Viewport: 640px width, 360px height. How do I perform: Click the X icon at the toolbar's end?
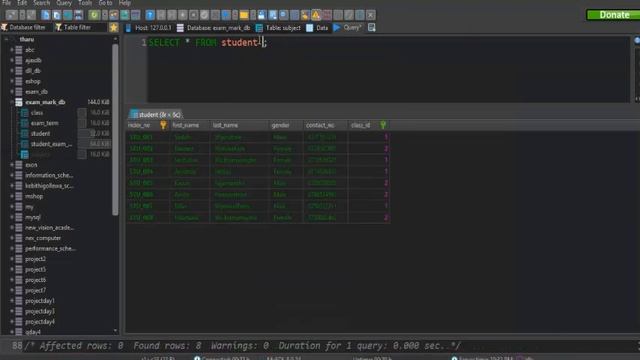click(370, 15)
